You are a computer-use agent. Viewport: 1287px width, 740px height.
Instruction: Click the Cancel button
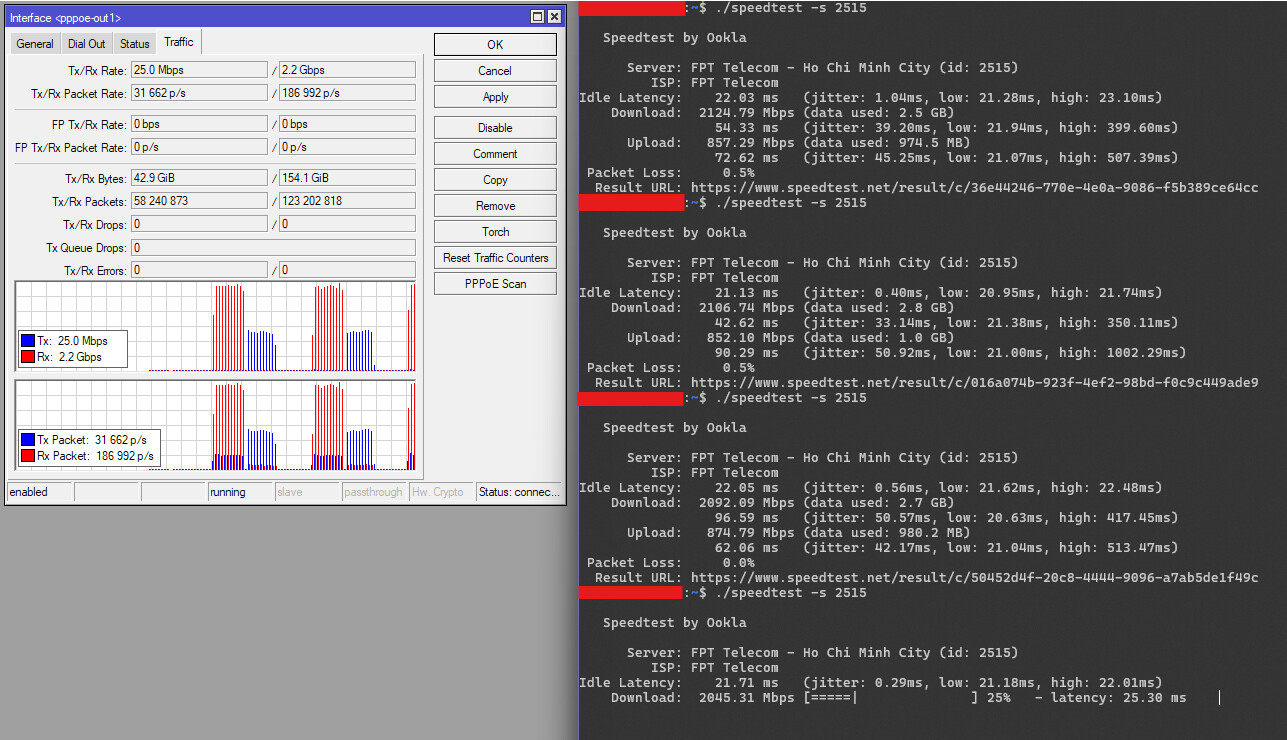pyautogui.click(x=495, y=71)
